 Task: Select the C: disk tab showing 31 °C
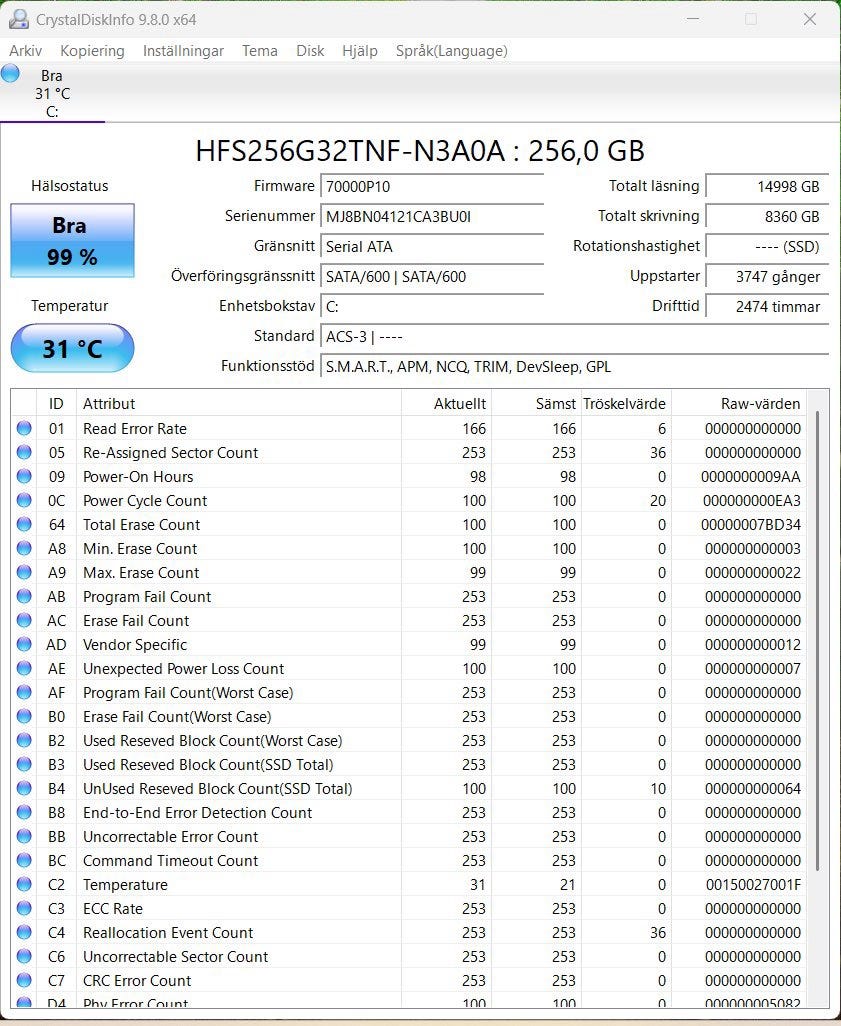52,94
